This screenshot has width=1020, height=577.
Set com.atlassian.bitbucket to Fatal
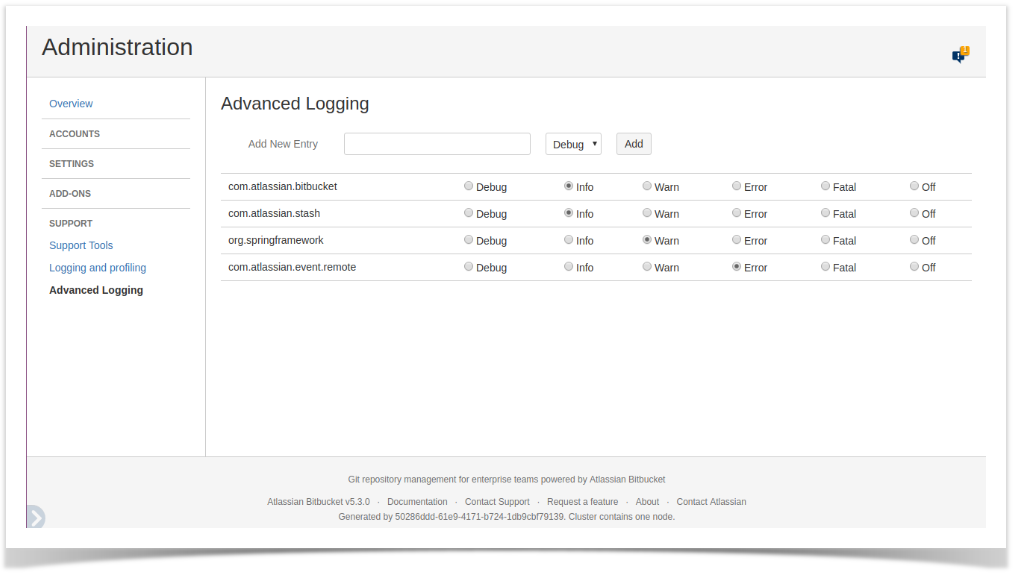click(825, 186)
